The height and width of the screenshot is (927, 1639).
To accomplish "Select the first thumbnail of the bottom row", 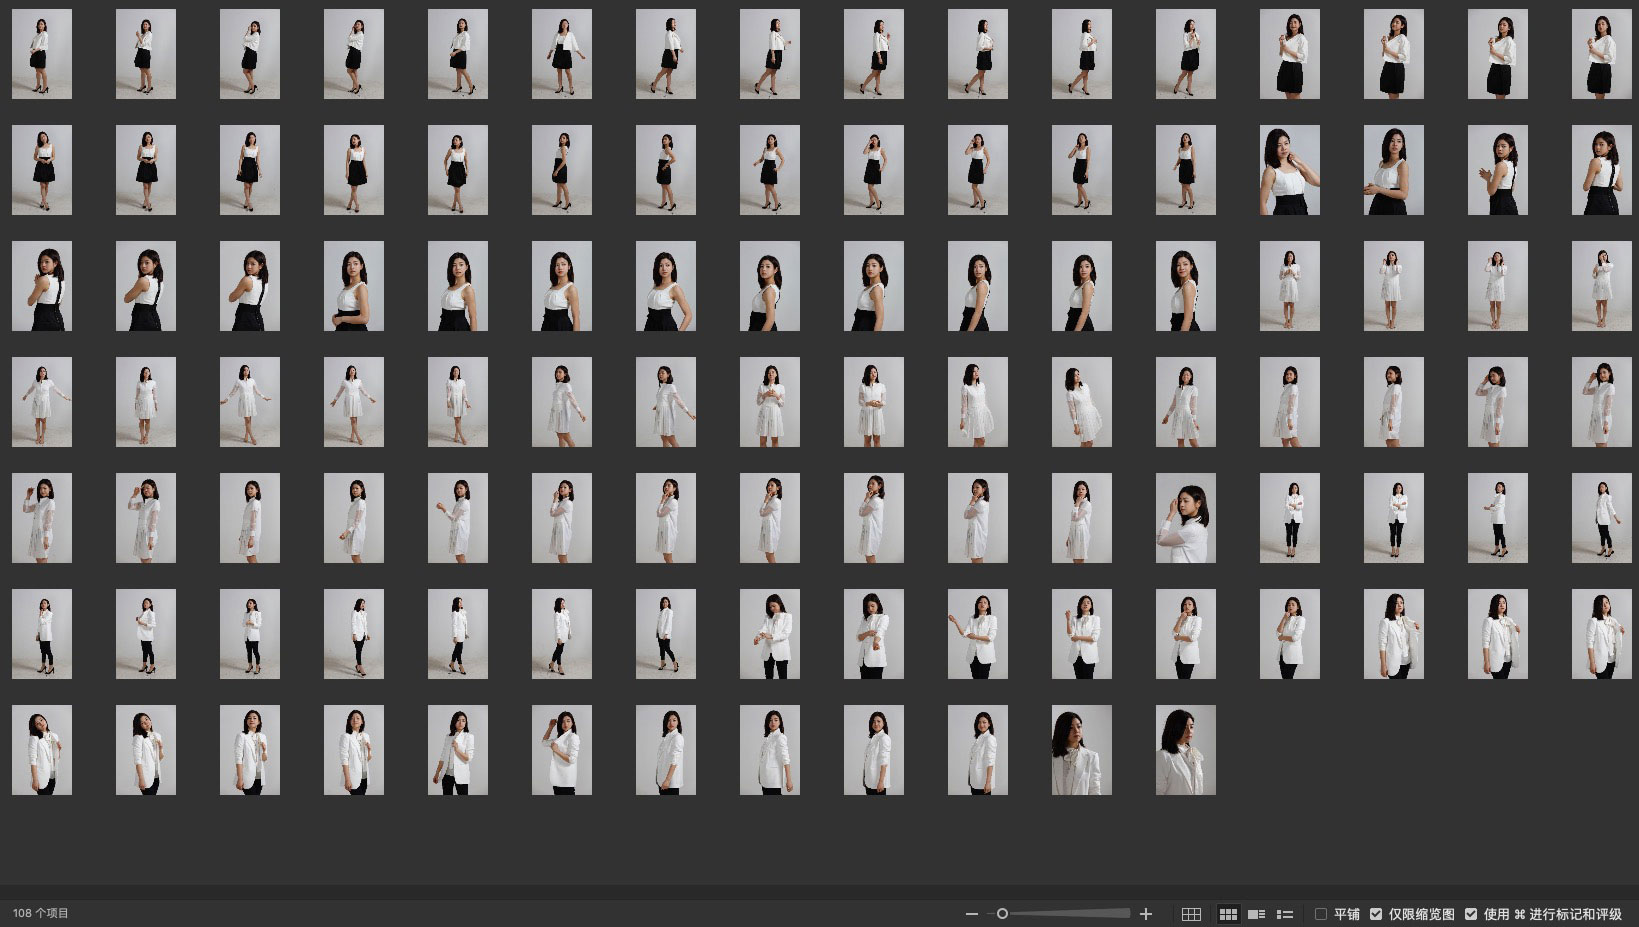I will (42, 750).
